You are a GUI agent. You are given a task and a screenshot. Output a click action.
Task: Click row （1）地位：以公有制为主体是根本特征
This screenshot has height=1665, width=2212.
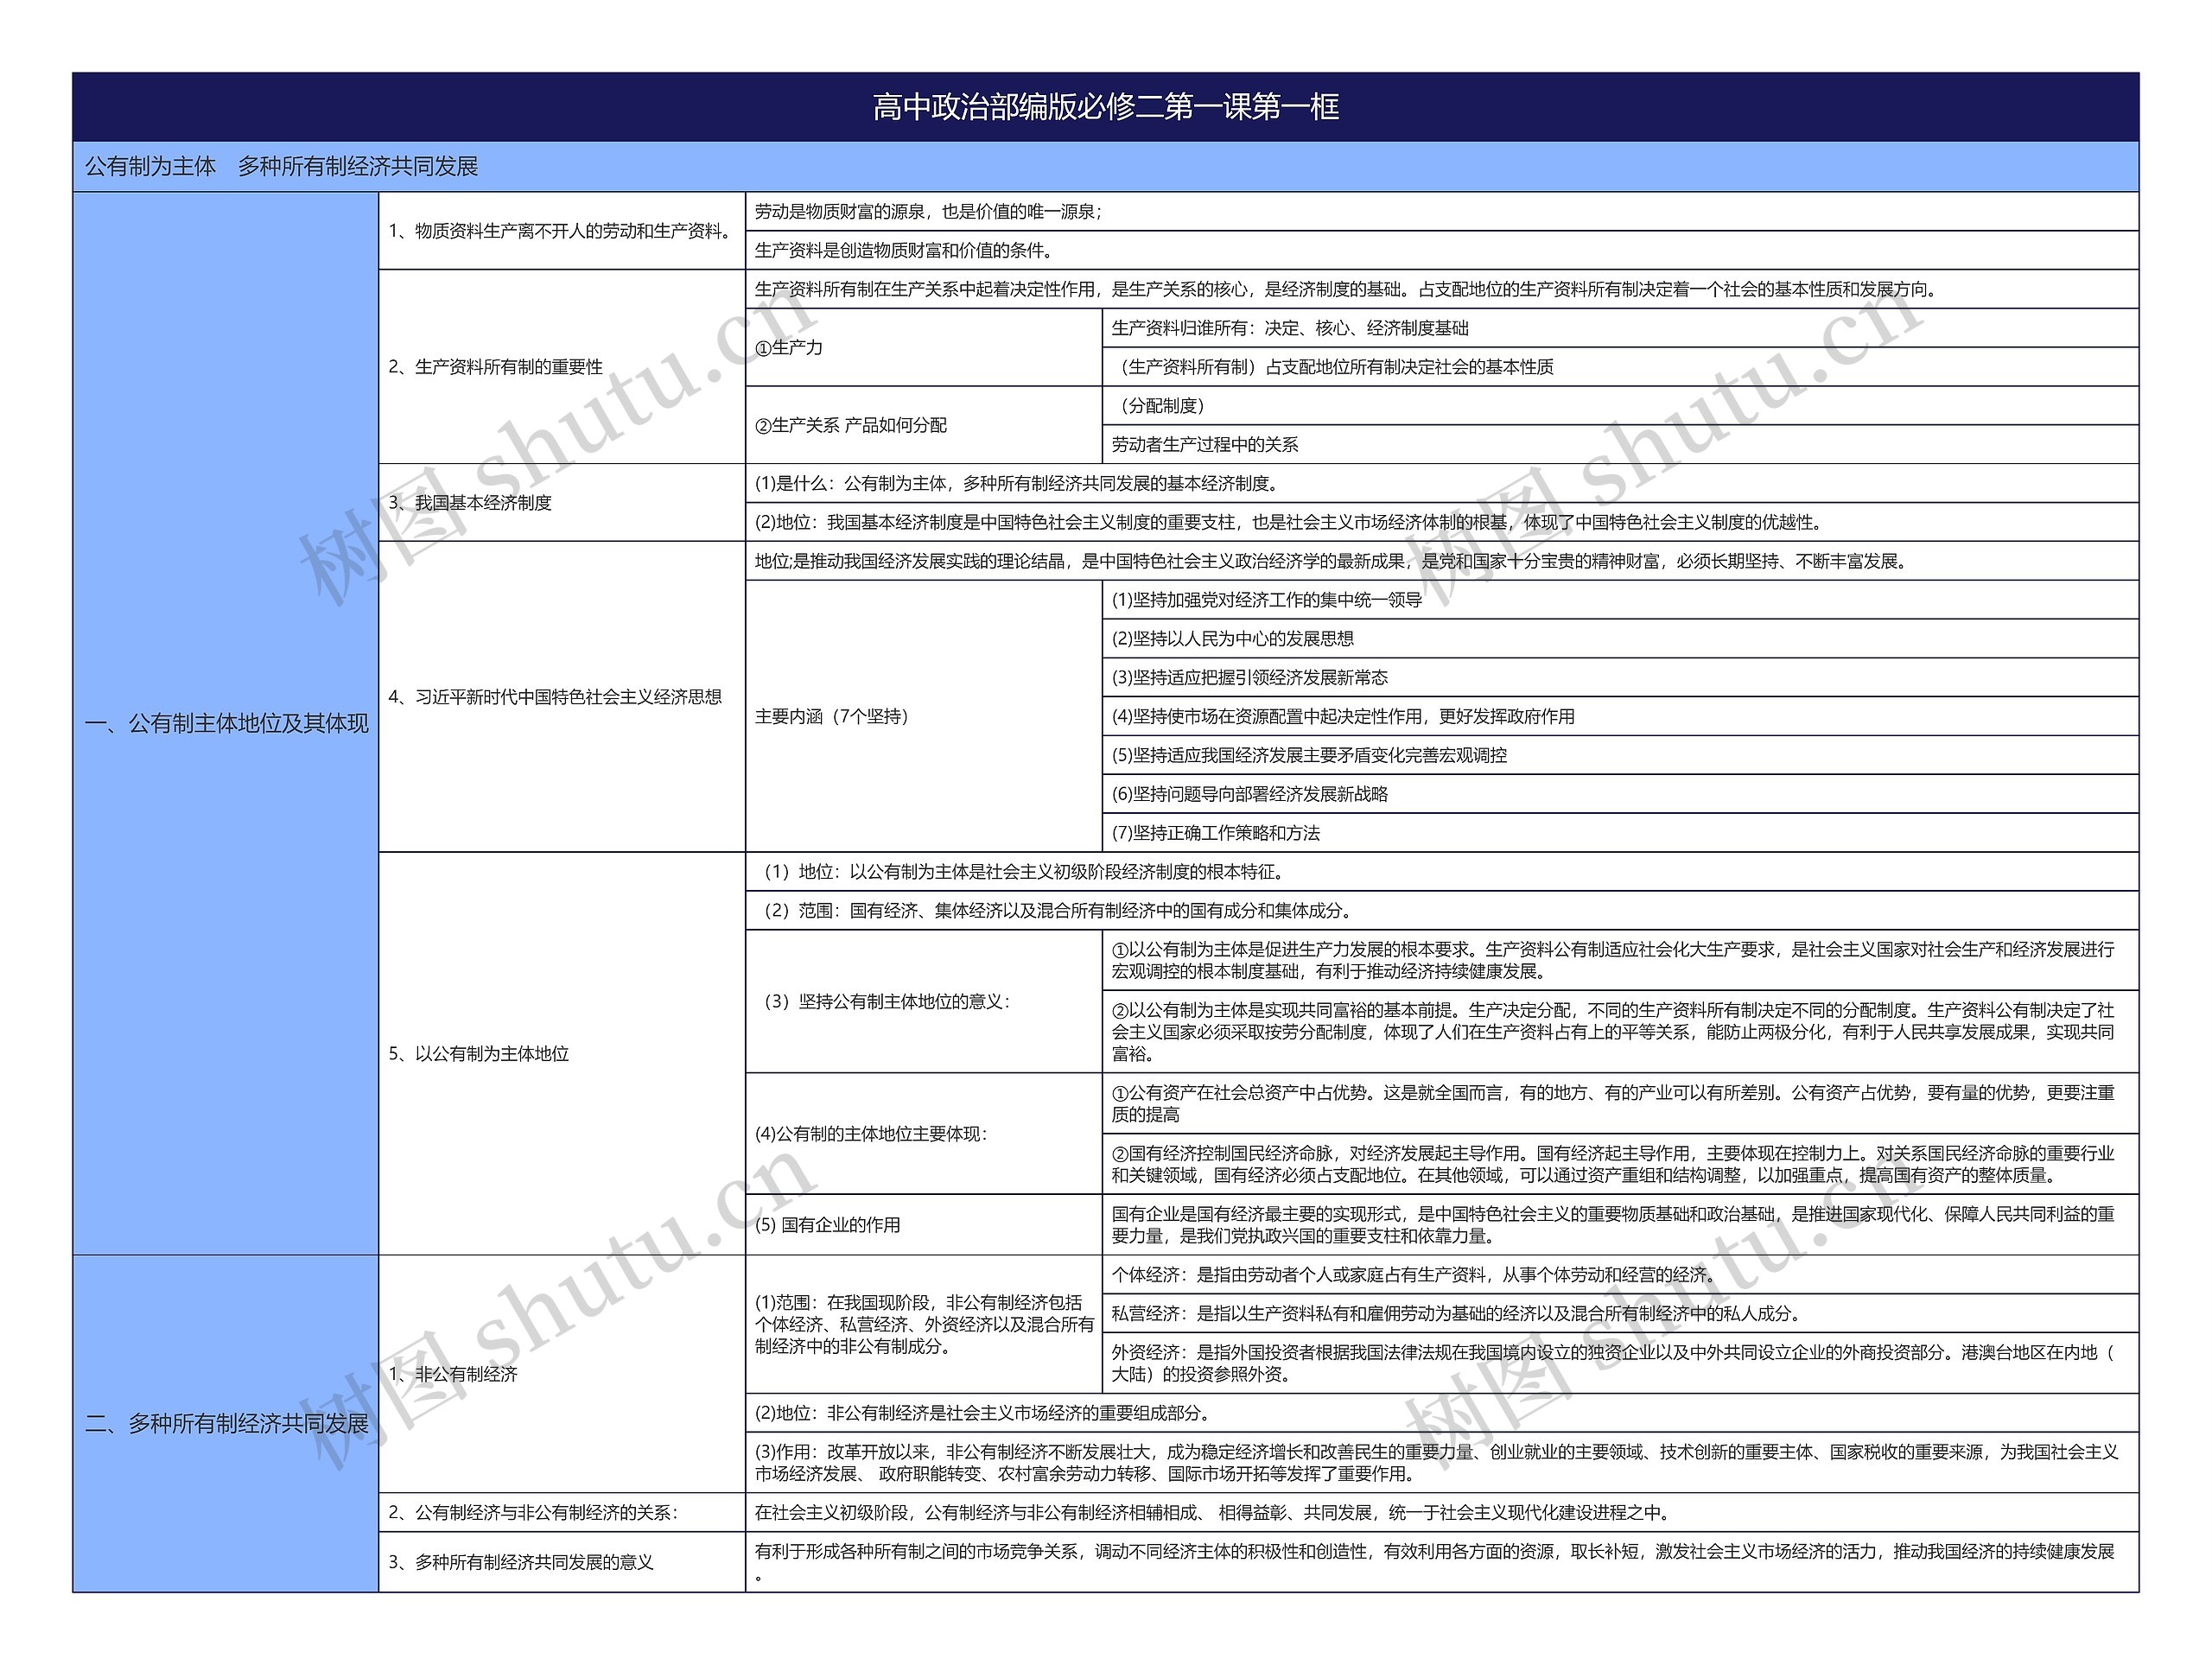click(1442, 872)
